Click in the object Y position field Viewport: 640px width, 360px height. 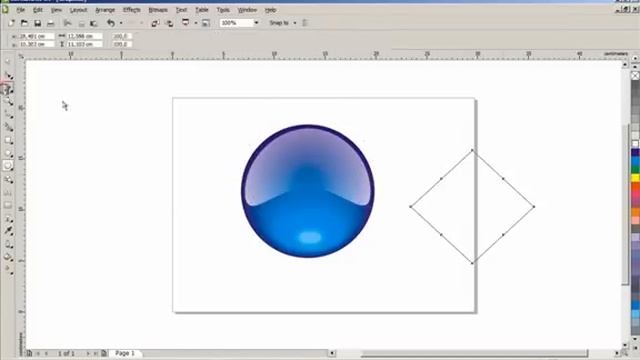click(x=36, y=44)
